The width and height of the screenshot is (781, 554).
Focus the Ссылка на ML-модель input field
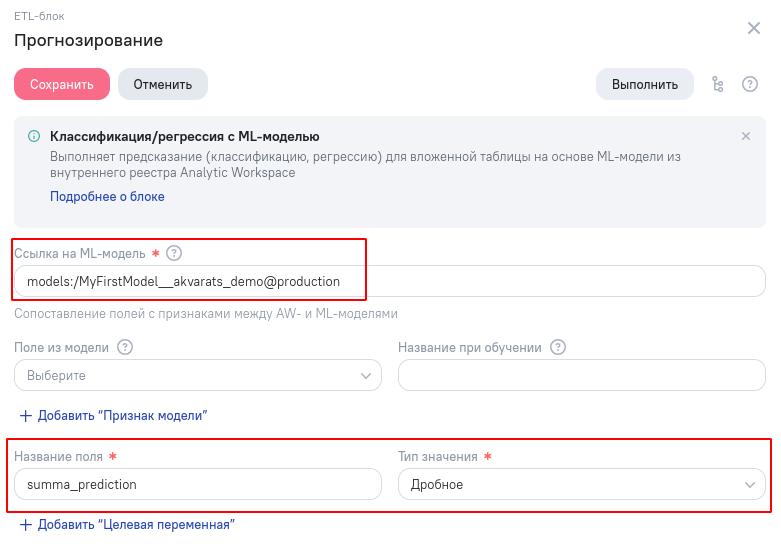pyautogui.click(x=390, y=281)
